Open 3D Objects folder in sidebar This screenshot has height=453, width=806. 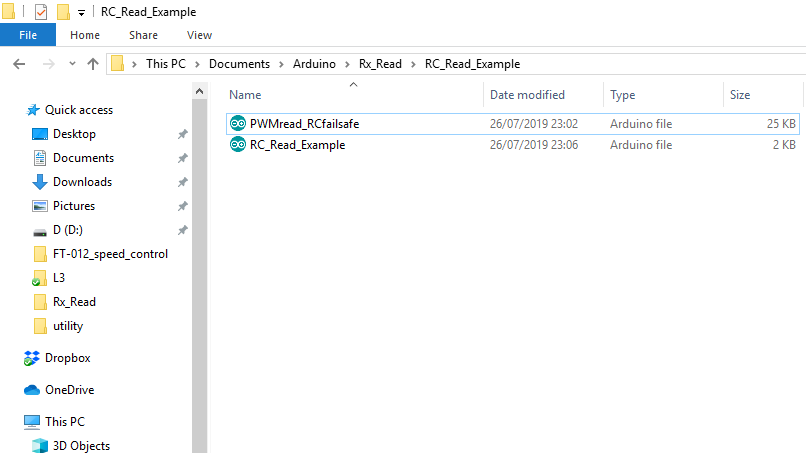click(81, 446)
